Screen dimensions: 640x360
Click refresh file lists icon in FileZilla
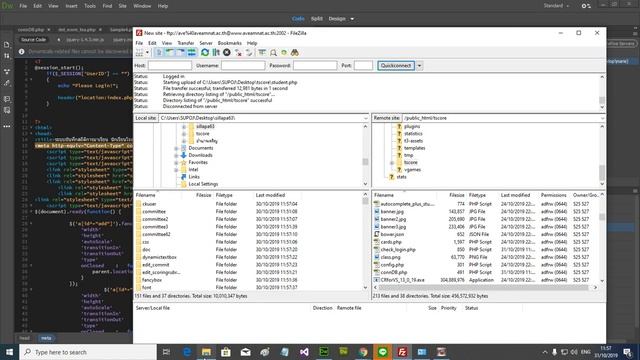tap(205, 53)
